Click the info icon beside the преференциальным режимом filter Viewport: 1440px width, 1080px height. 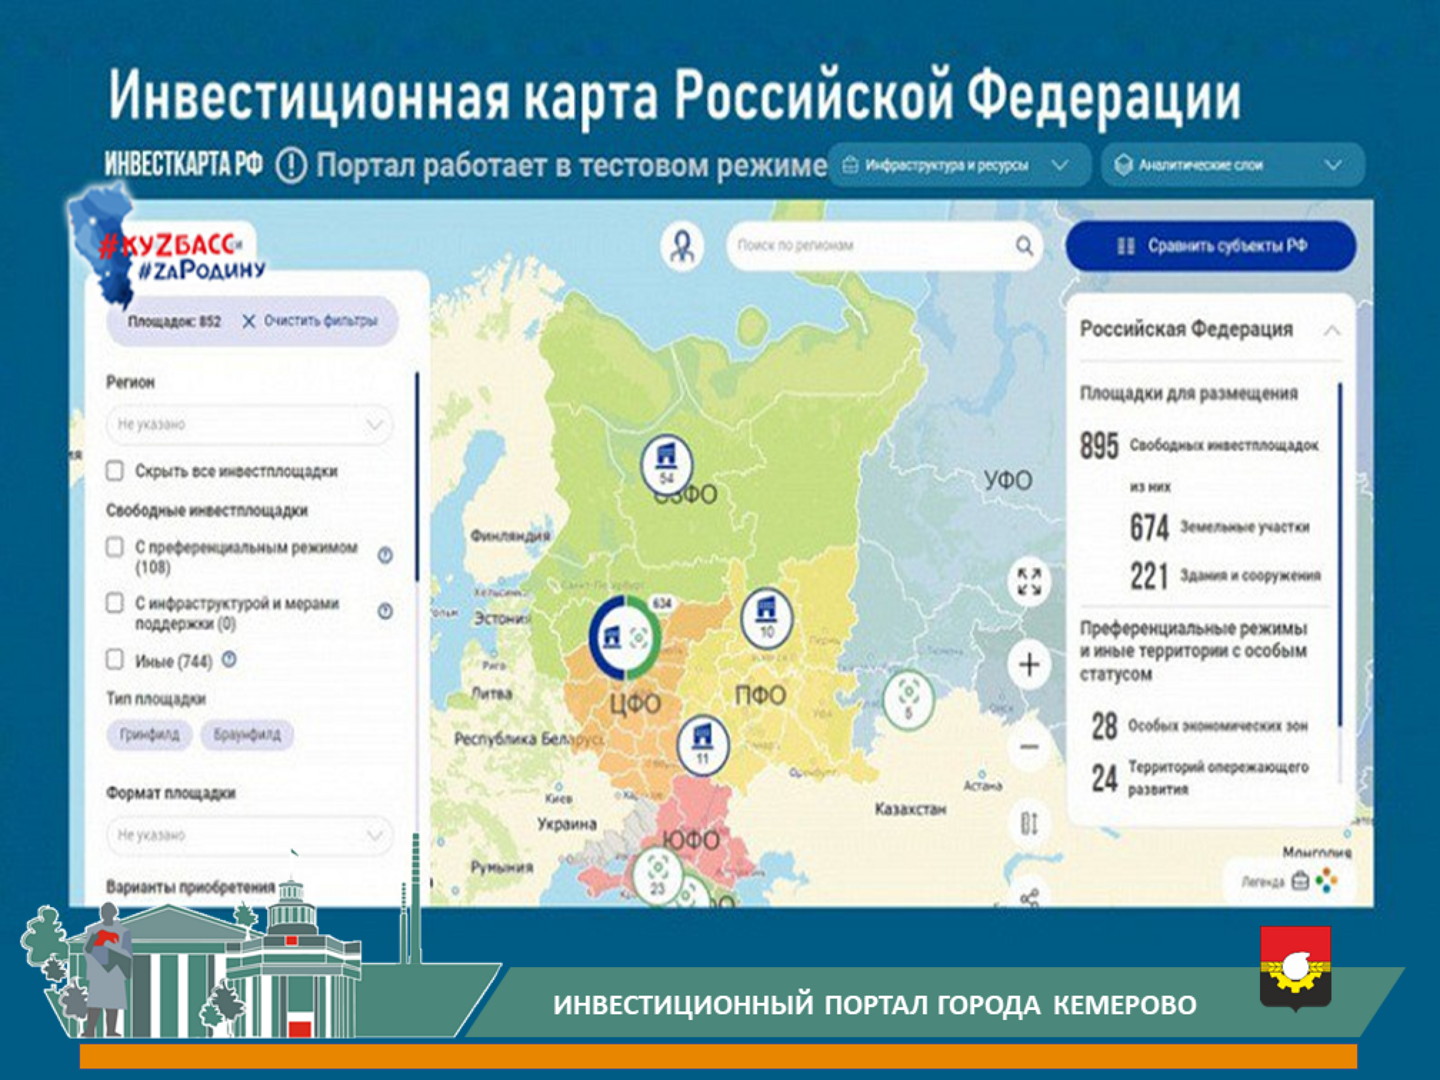click(385, 555)
